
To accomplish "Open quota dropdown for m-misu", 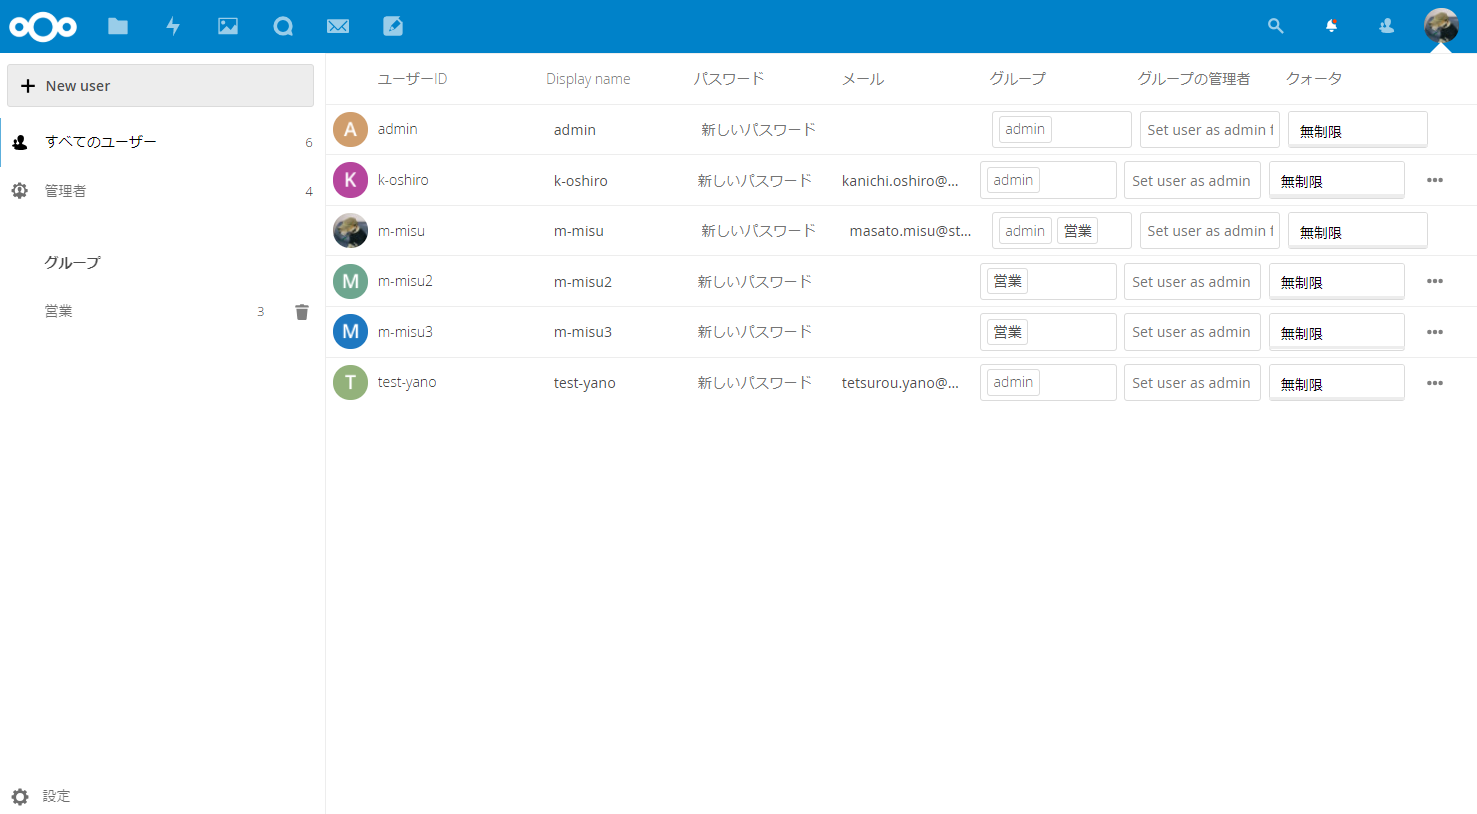I will [x=1357, y=231].
